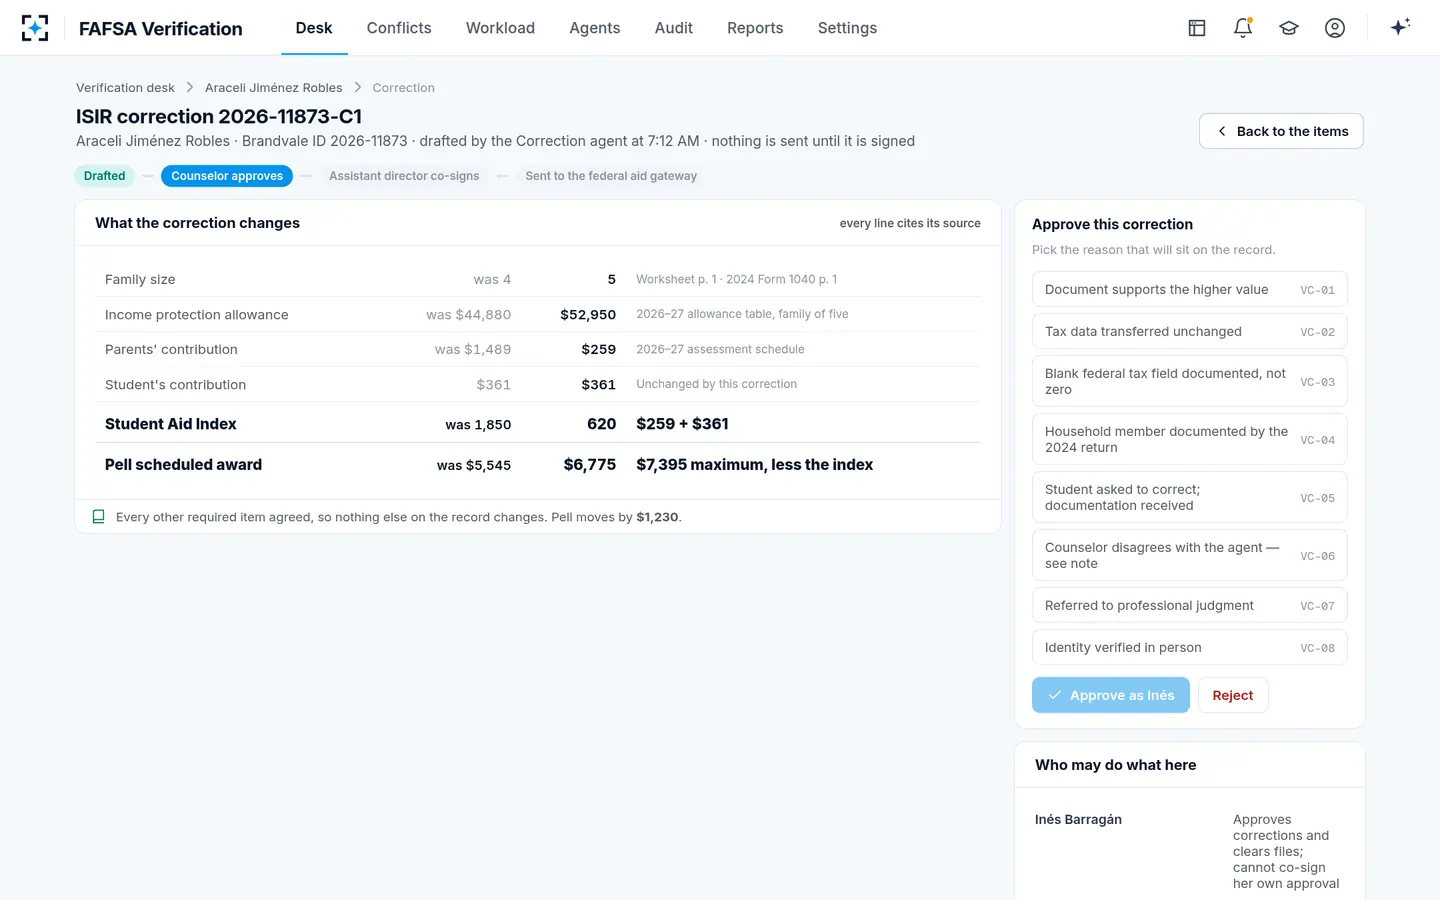Open the Agents tab
Viewport: 1440px width, 900px height.
tap(595, 28)
